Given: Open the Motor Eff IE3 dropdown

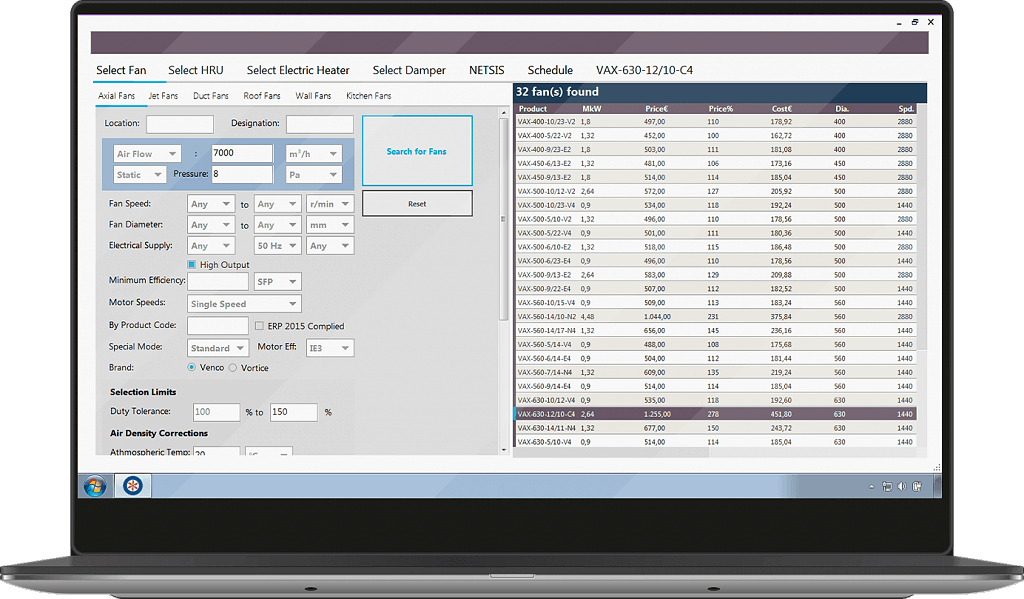Looking at the screenshot, I should [331, 348].
